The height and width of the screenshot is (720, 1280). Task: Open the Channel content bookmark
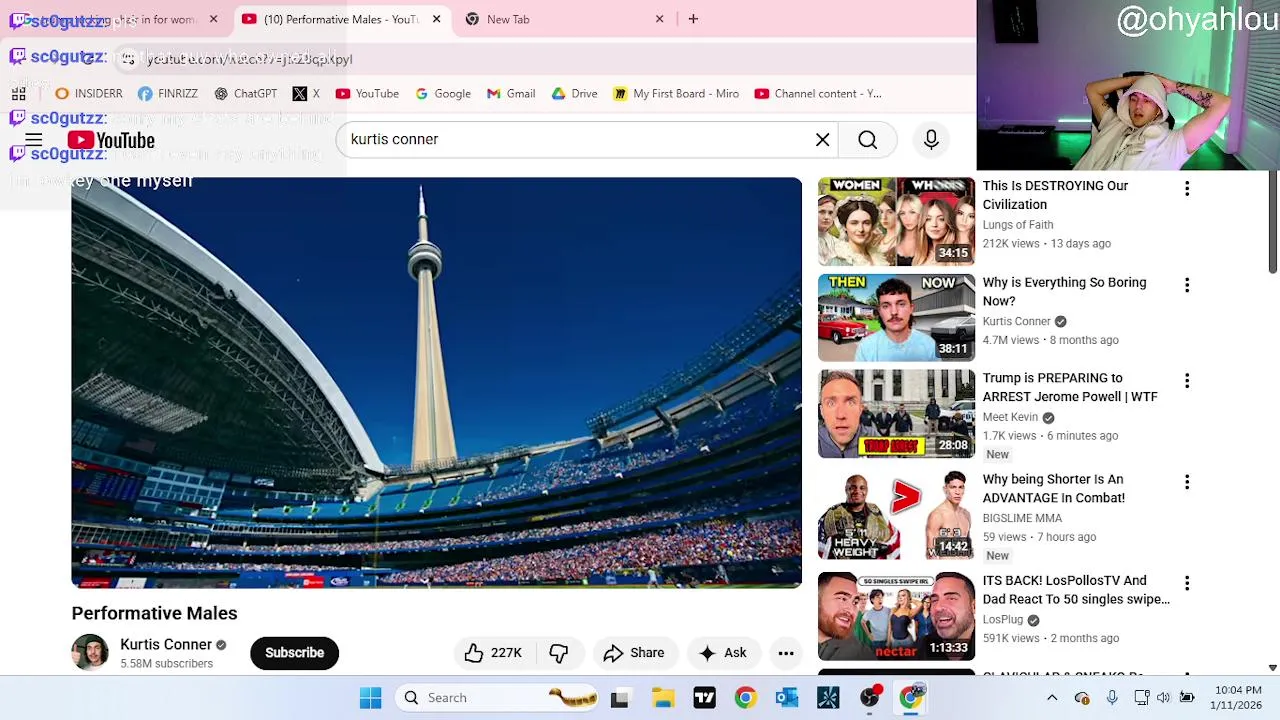818,94
